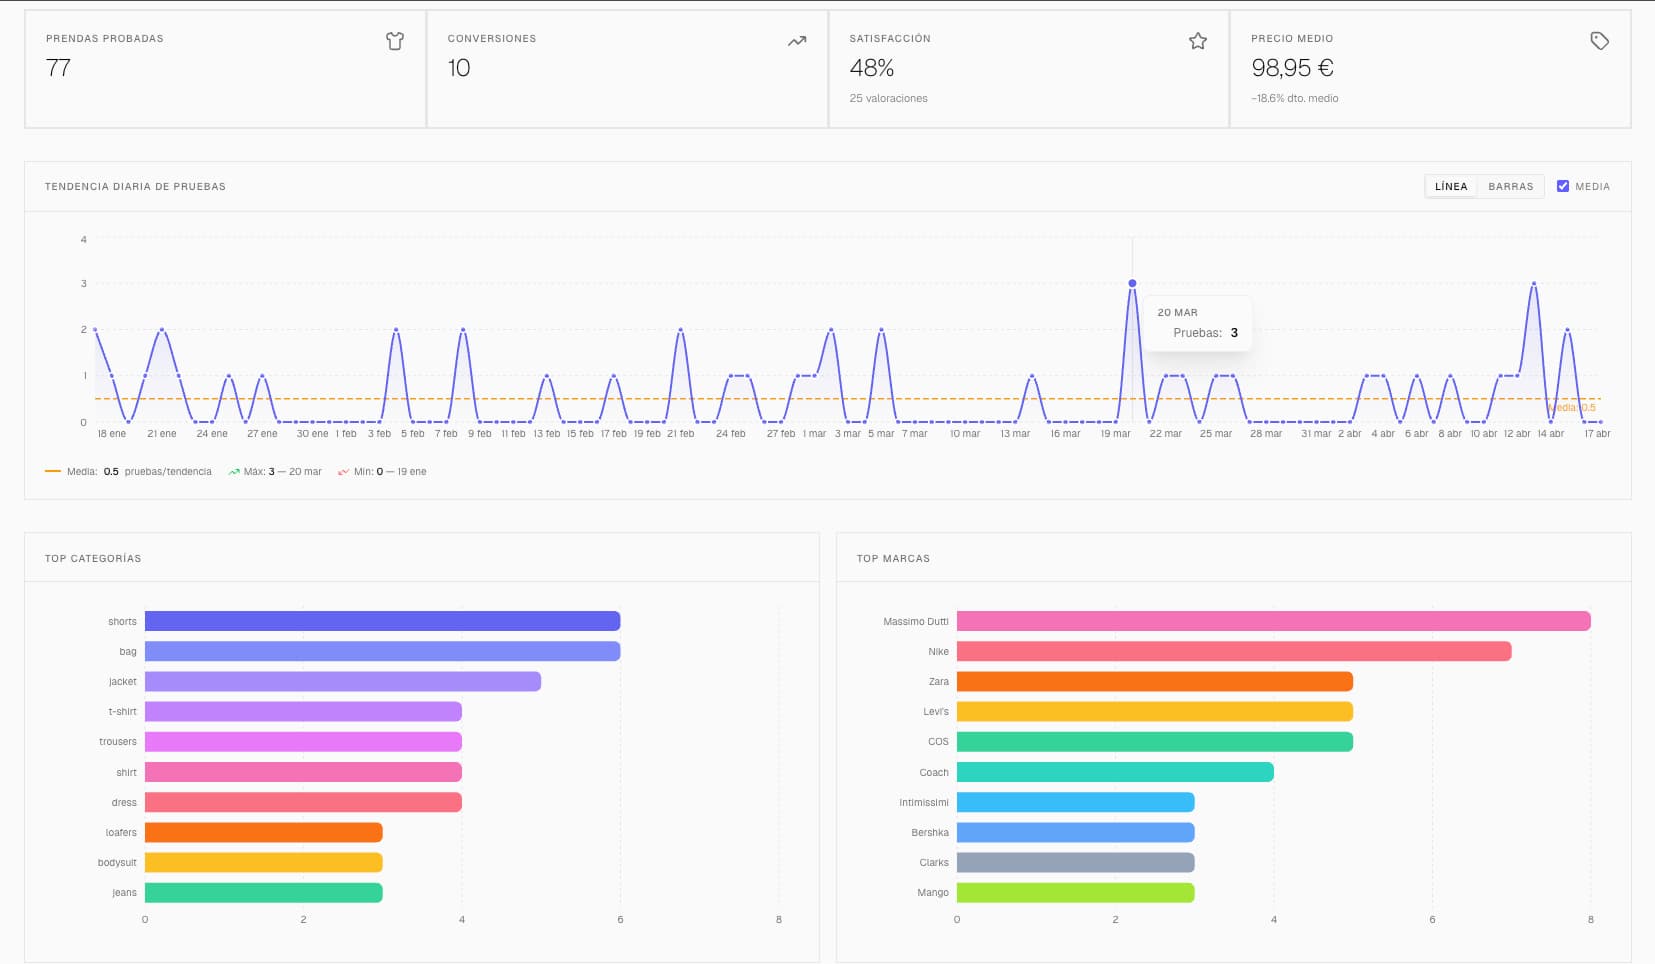The image size is (1655, 964).
Task: Click the red Mín trend icon in legend
Action: [343, 472]
